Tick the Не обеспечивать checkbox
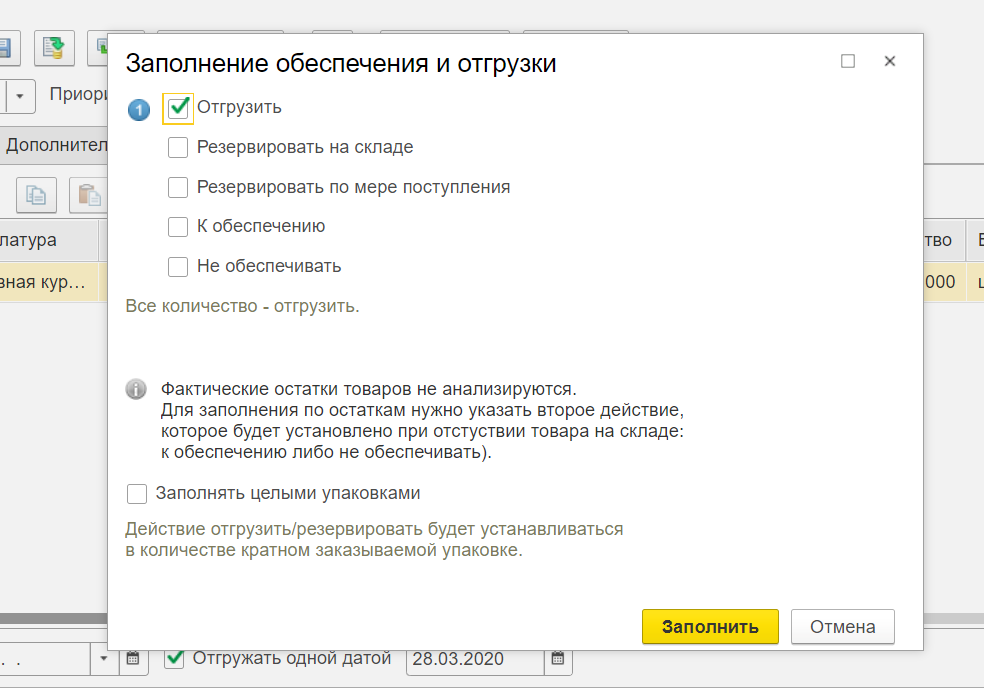Image resolution: width=984 pixels, height=688 pixels. click(178, 267)
